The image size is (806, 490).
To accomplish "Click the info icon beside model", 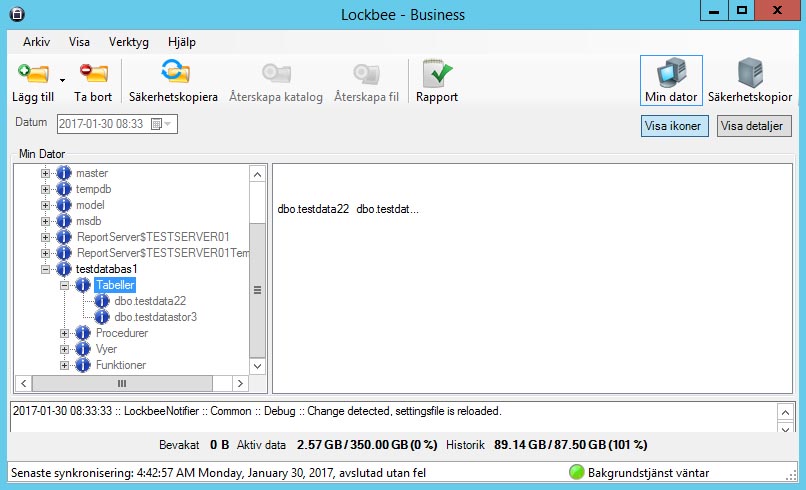I will click(x=64, y=205).
